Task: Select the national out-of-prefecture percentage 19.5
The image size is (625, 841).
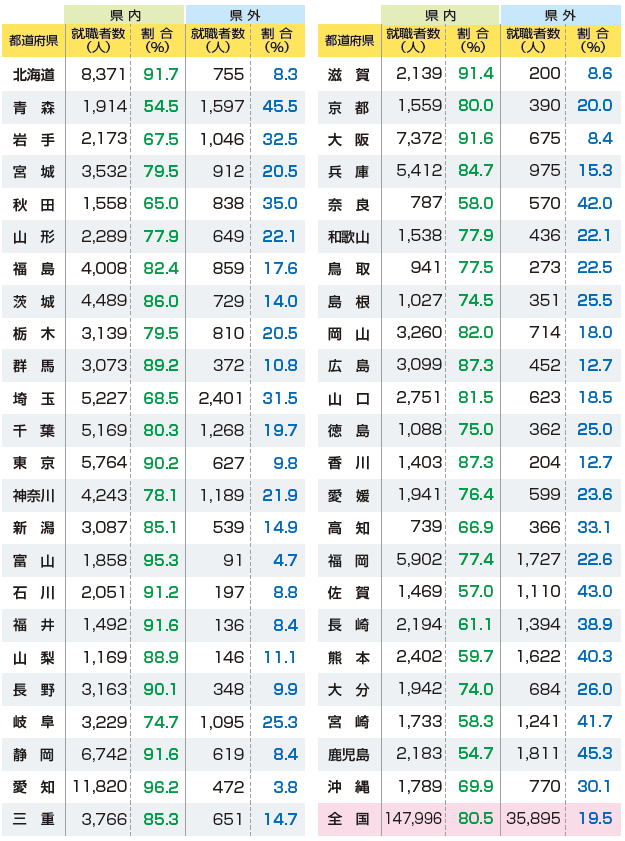Action: [x=595, y=818]
